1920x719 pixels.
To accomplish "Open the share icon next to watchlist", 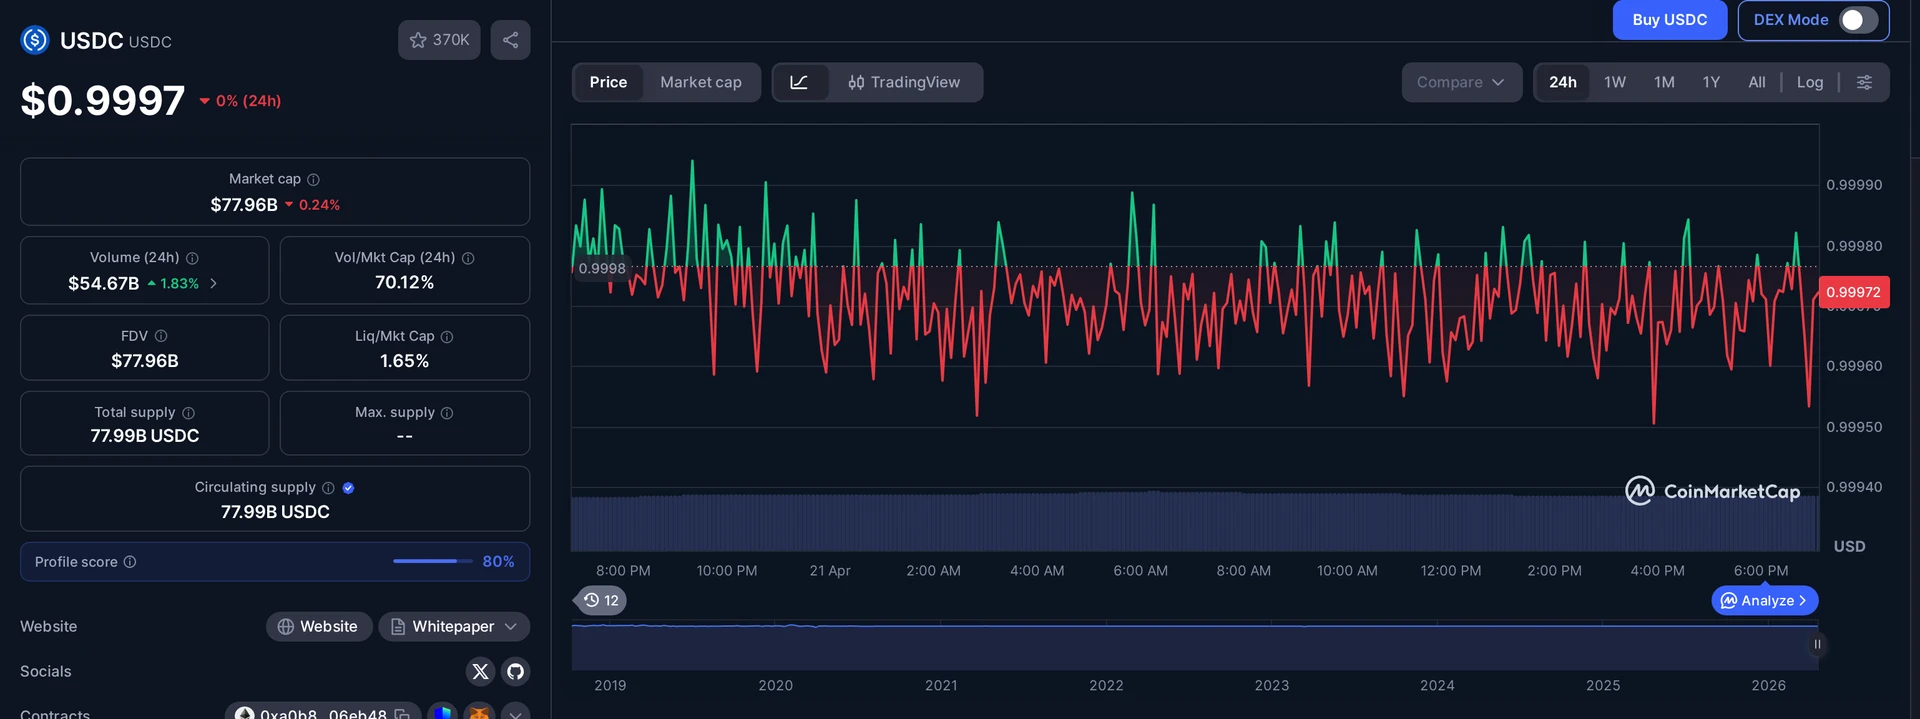I will pos(510,40).
